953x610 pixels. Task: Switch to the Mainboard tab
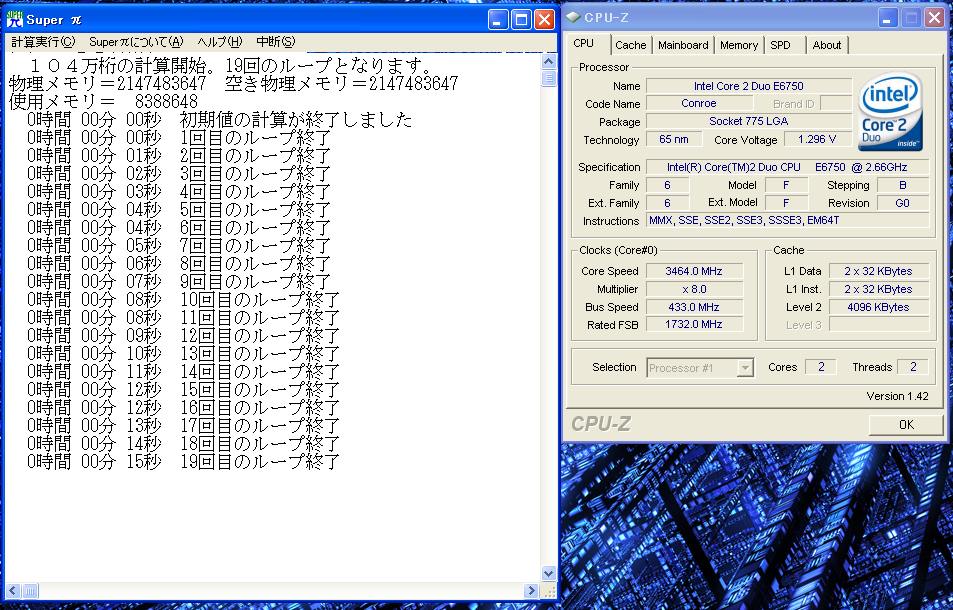click(683, 45)
